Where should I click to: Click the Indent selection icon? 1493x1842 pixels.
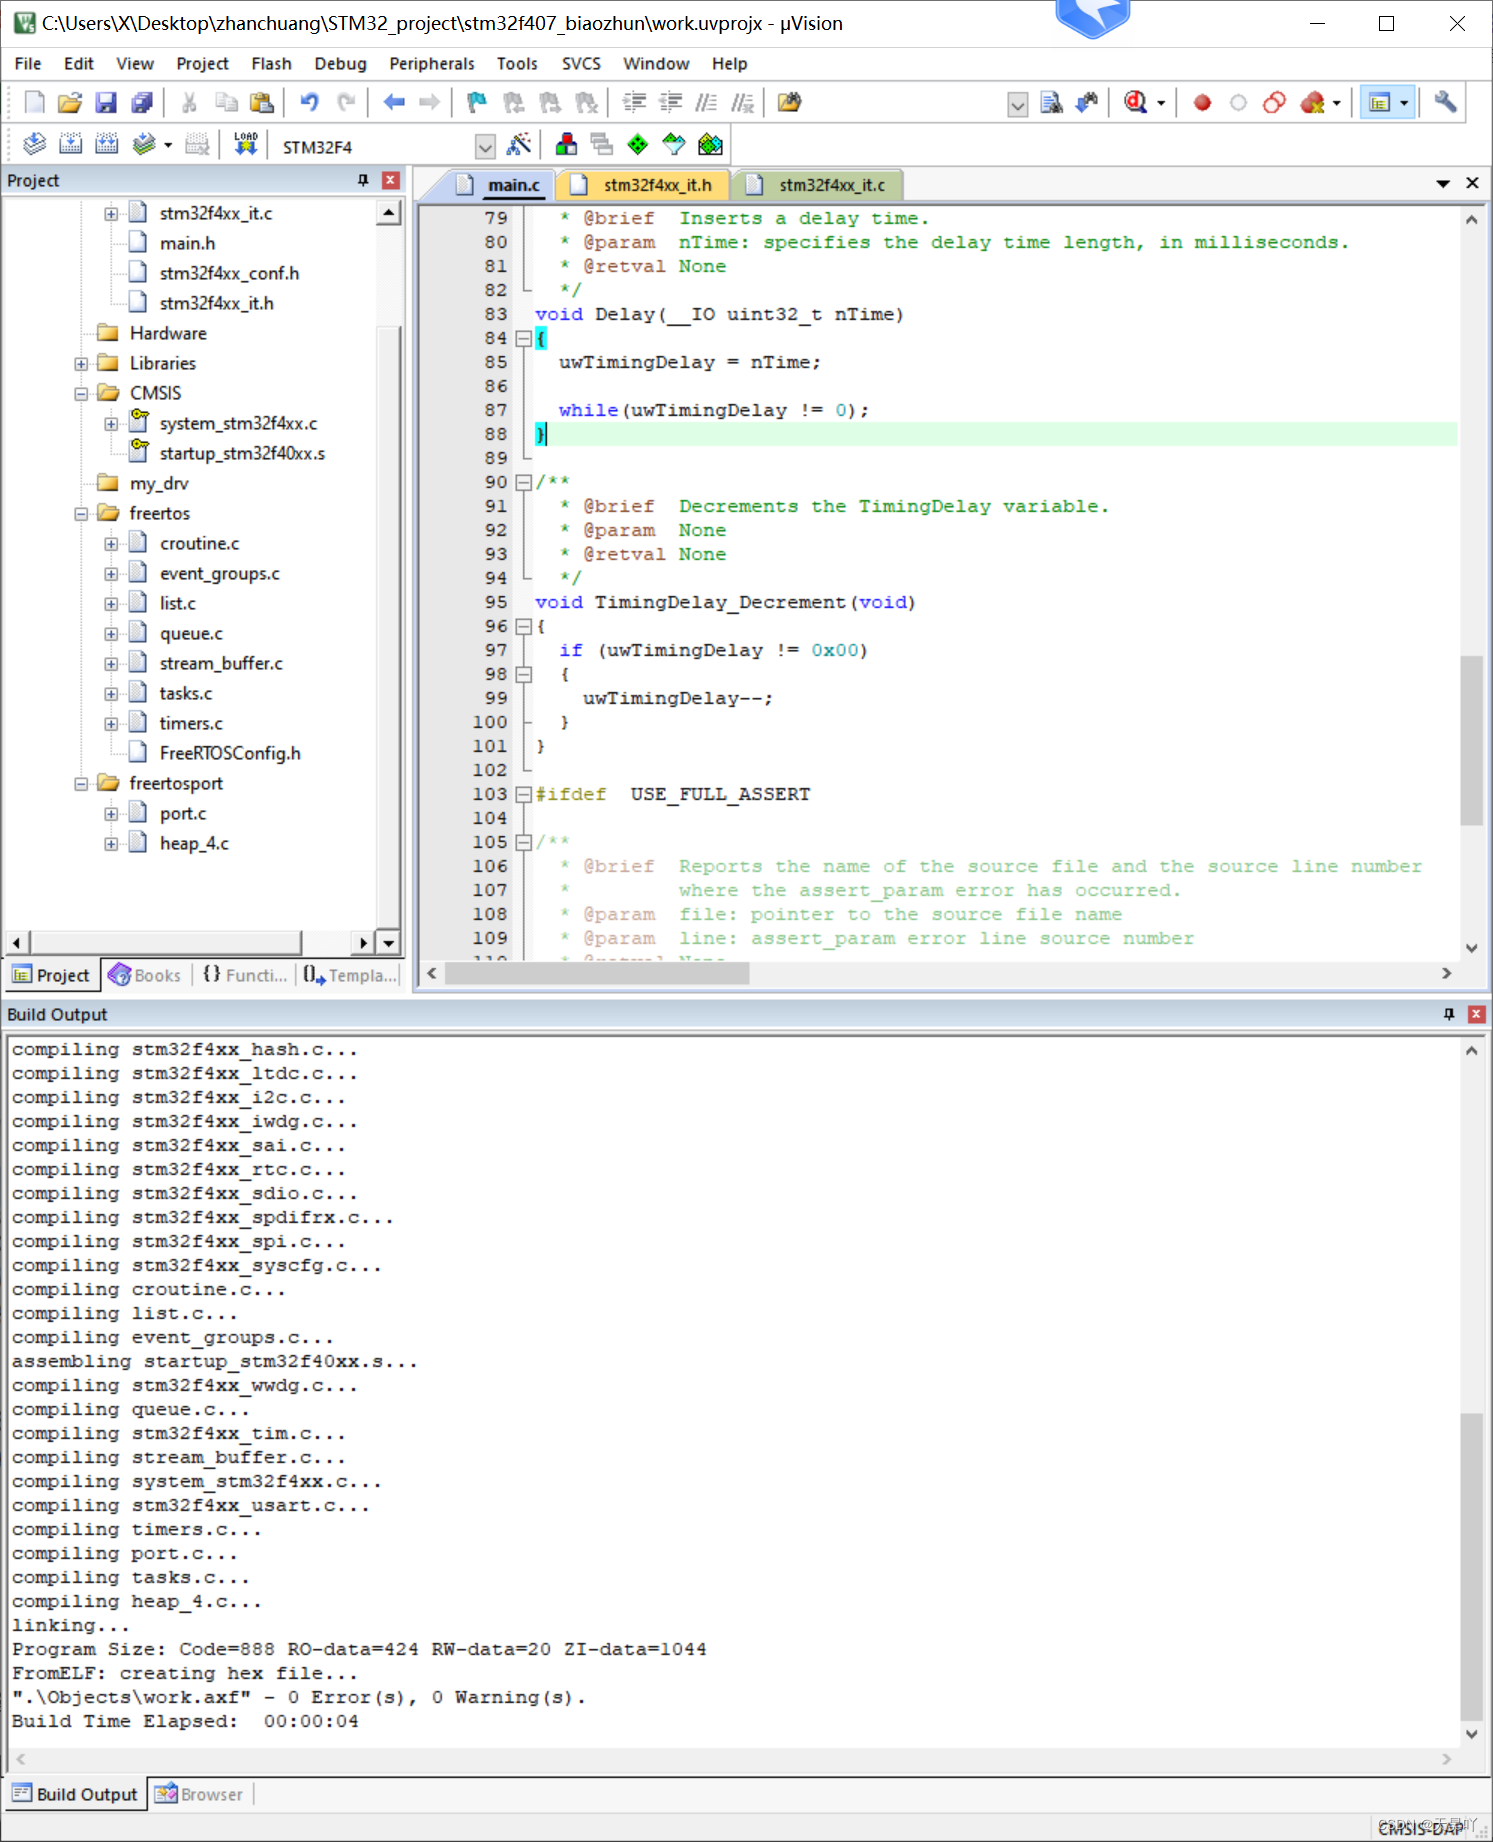pos(634,102)
